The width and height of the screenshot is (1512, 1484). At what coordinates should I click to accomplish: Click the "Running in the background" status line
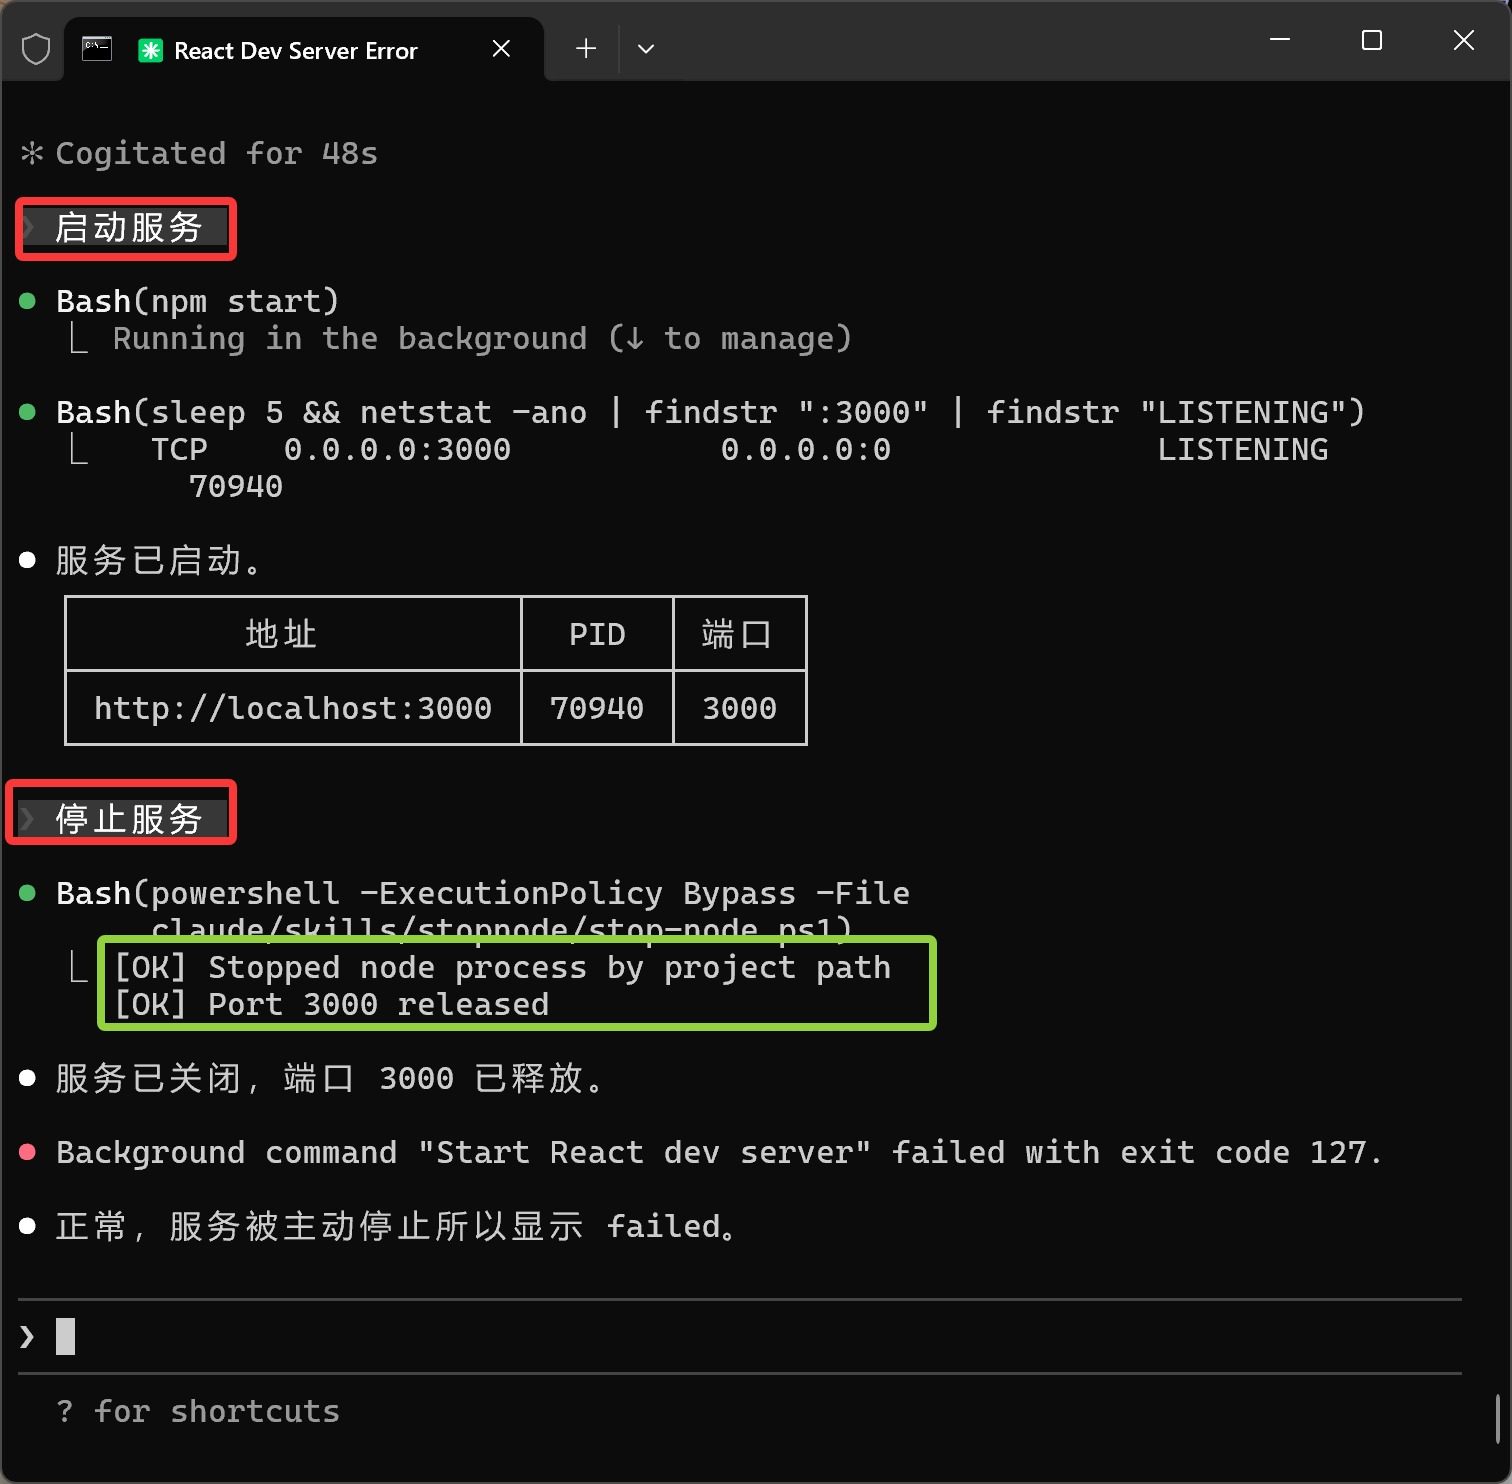click(481, 339)
